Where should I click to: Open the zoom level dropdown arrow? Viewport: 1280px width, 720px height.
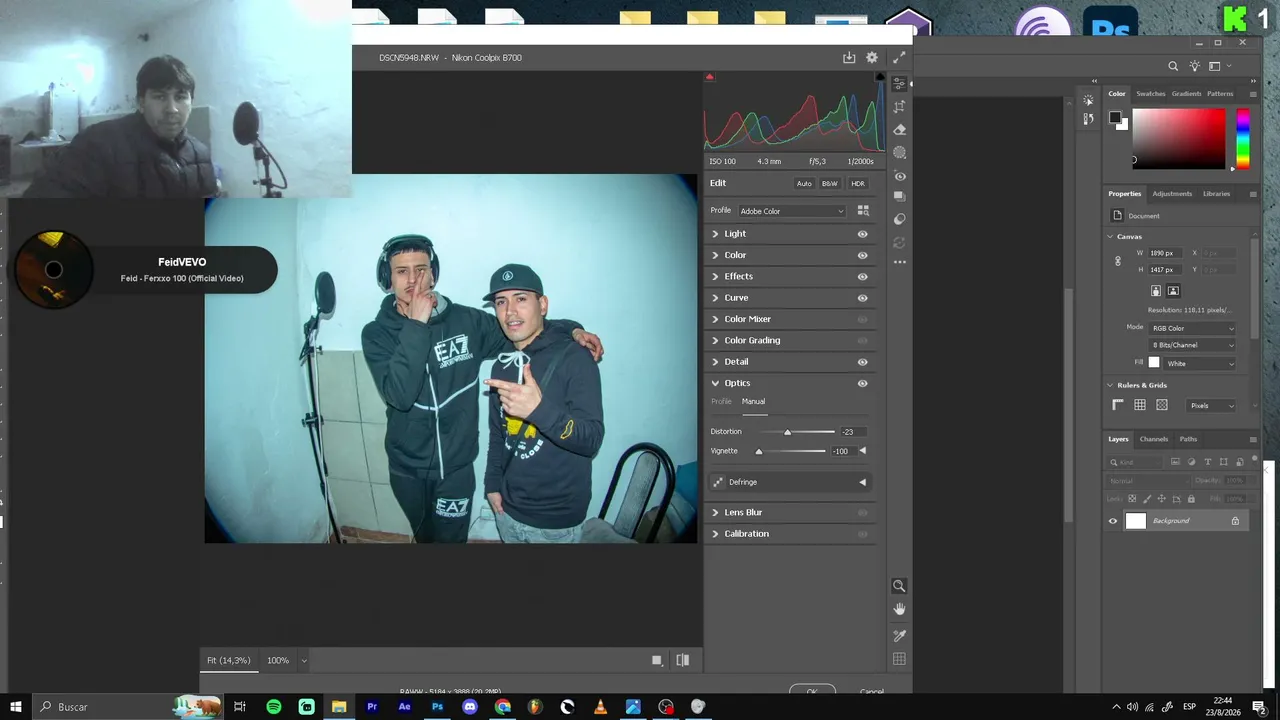[x=304, y=661]
